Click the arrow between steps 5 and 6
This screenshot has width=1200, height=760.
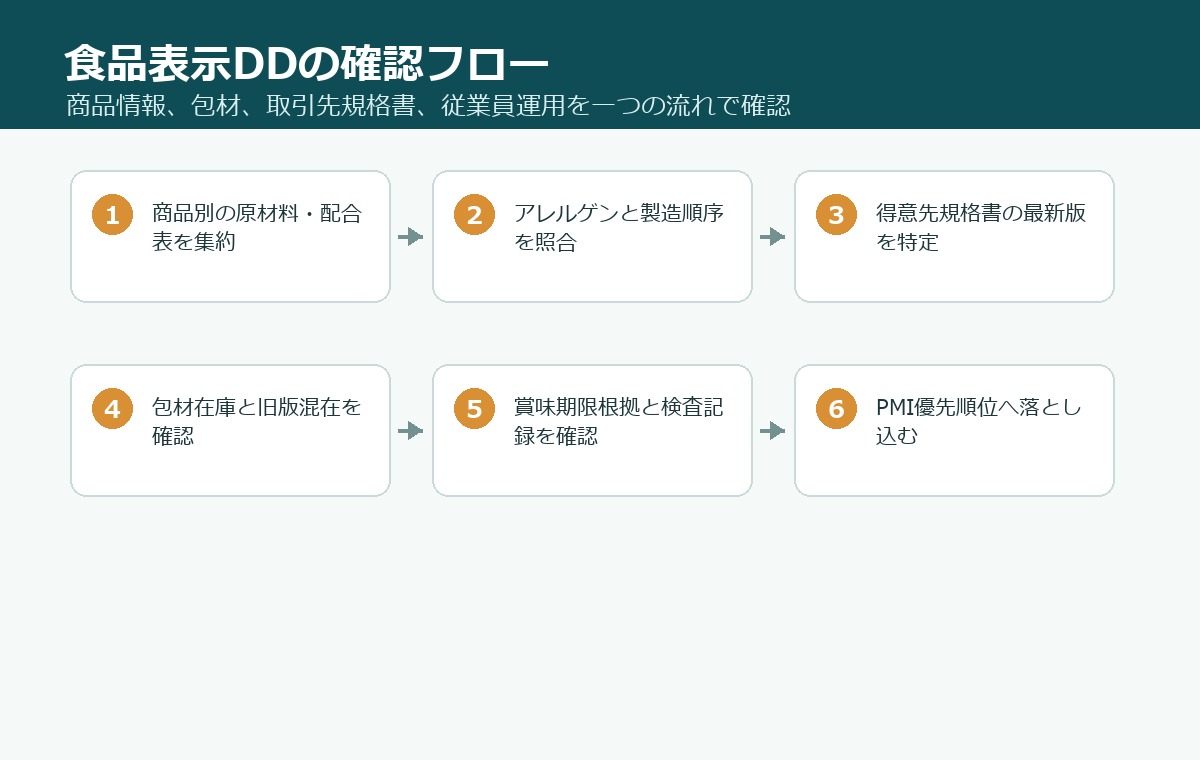pos(773,431)
